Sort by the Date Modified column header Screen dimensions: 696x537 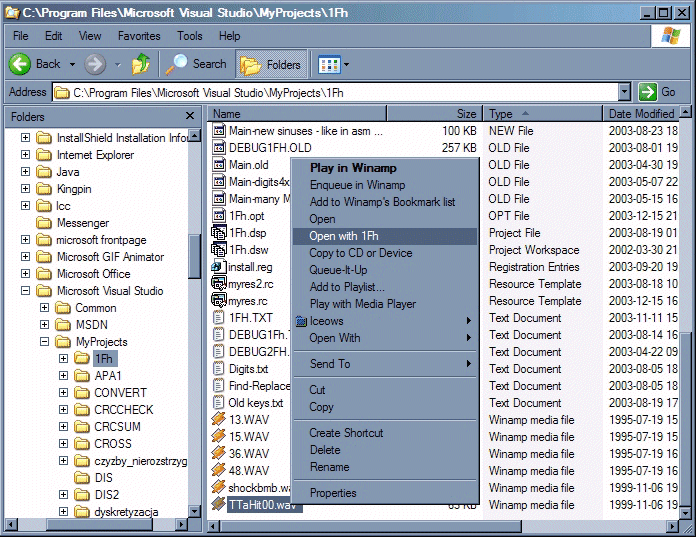click(641, 114)
